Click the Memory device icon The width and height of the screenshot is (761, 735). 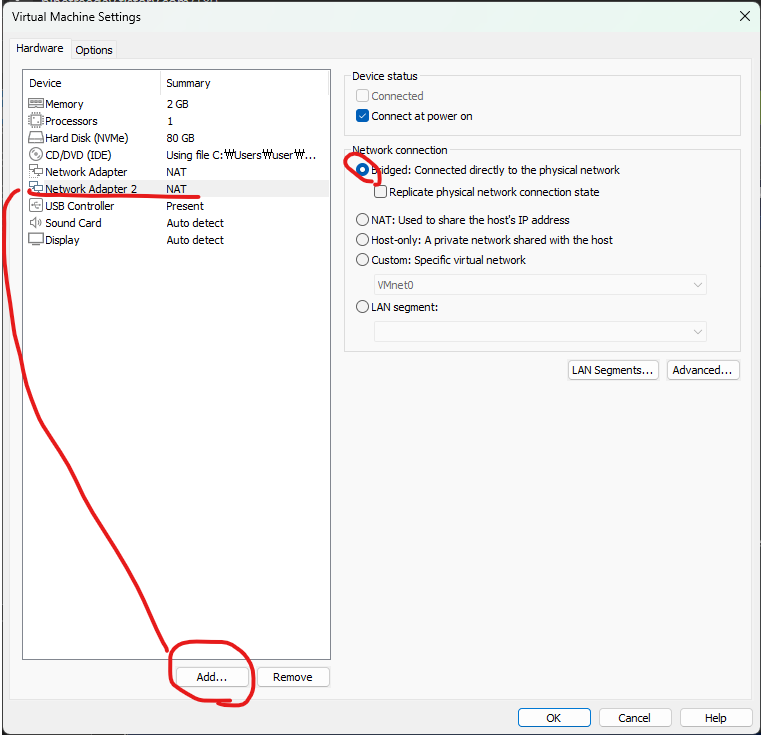(x=36, y=103)
